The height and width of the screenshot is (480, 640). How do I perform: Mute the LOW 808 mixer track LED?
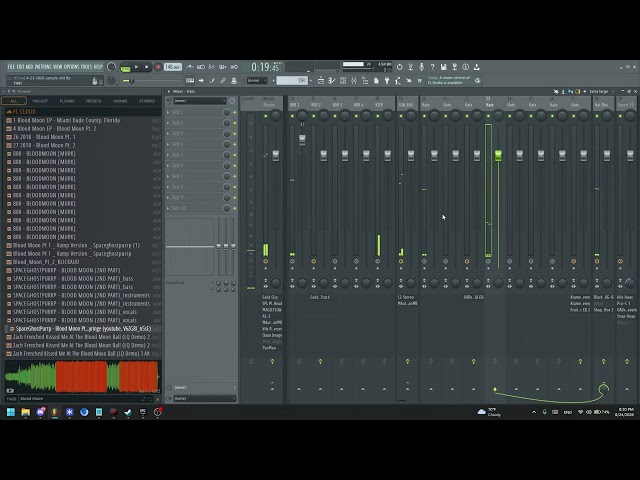click(x=401, y=116)
